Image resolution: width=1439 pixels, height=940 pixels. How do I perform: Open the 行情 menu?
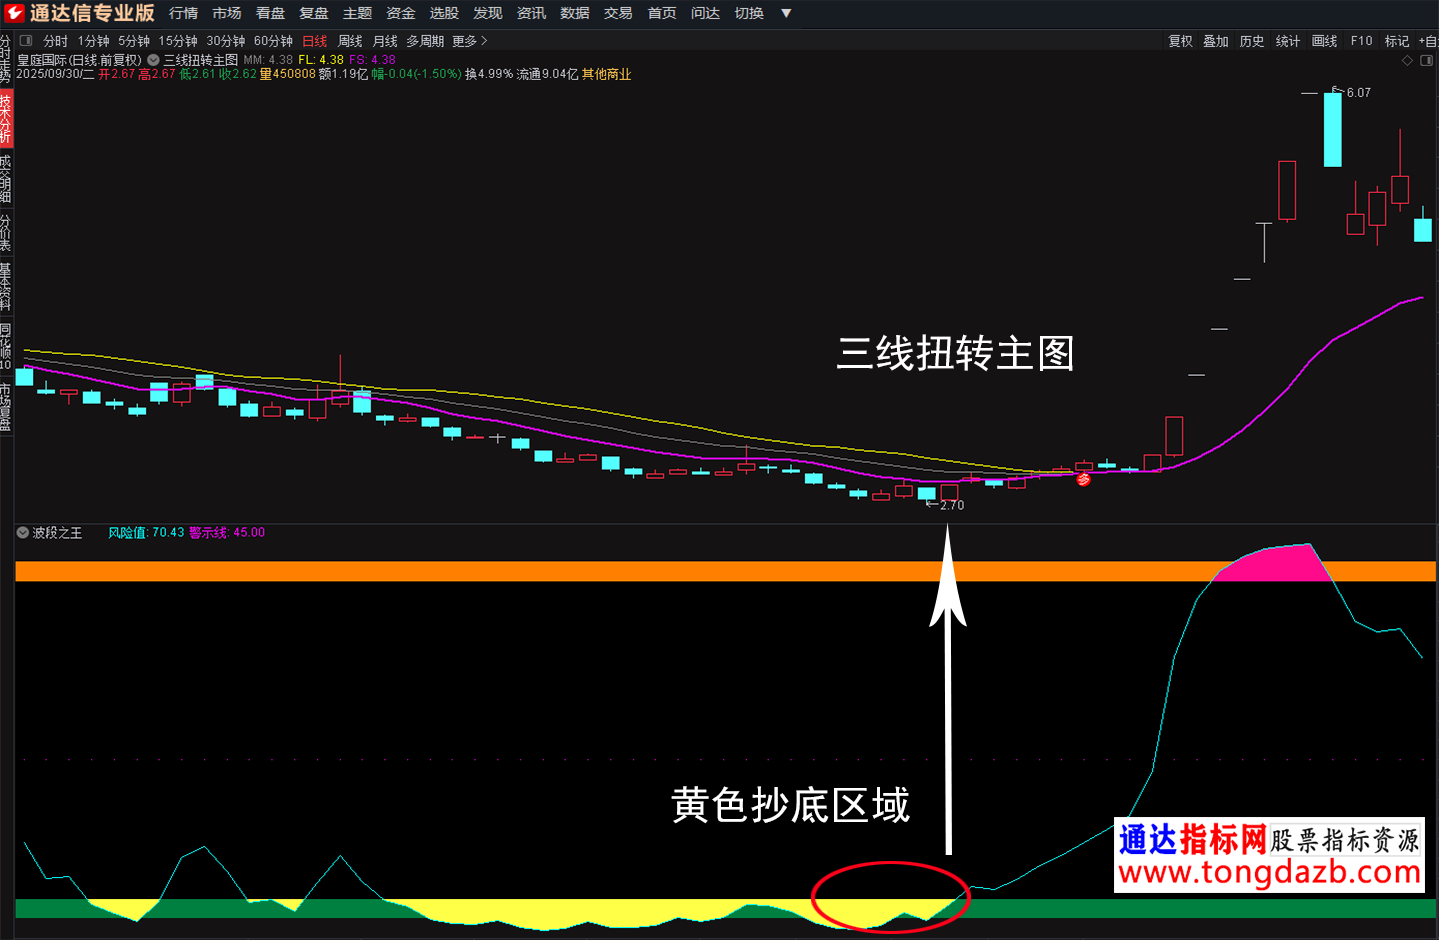(x=183, y=13)
